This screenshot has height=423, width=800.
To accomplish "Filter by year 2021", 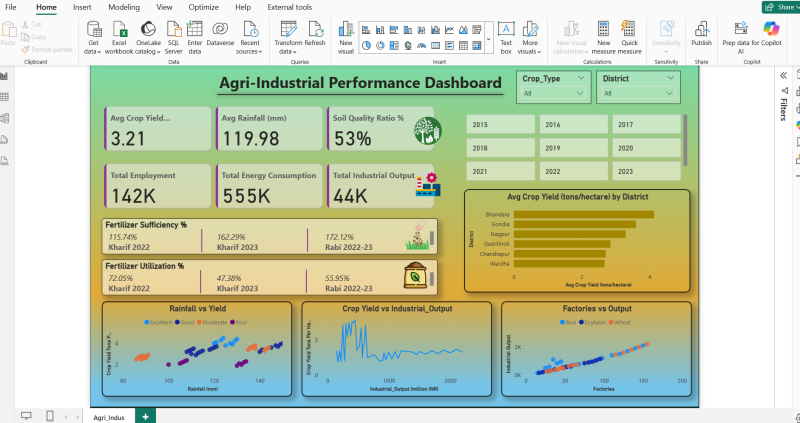I will 501,171.
